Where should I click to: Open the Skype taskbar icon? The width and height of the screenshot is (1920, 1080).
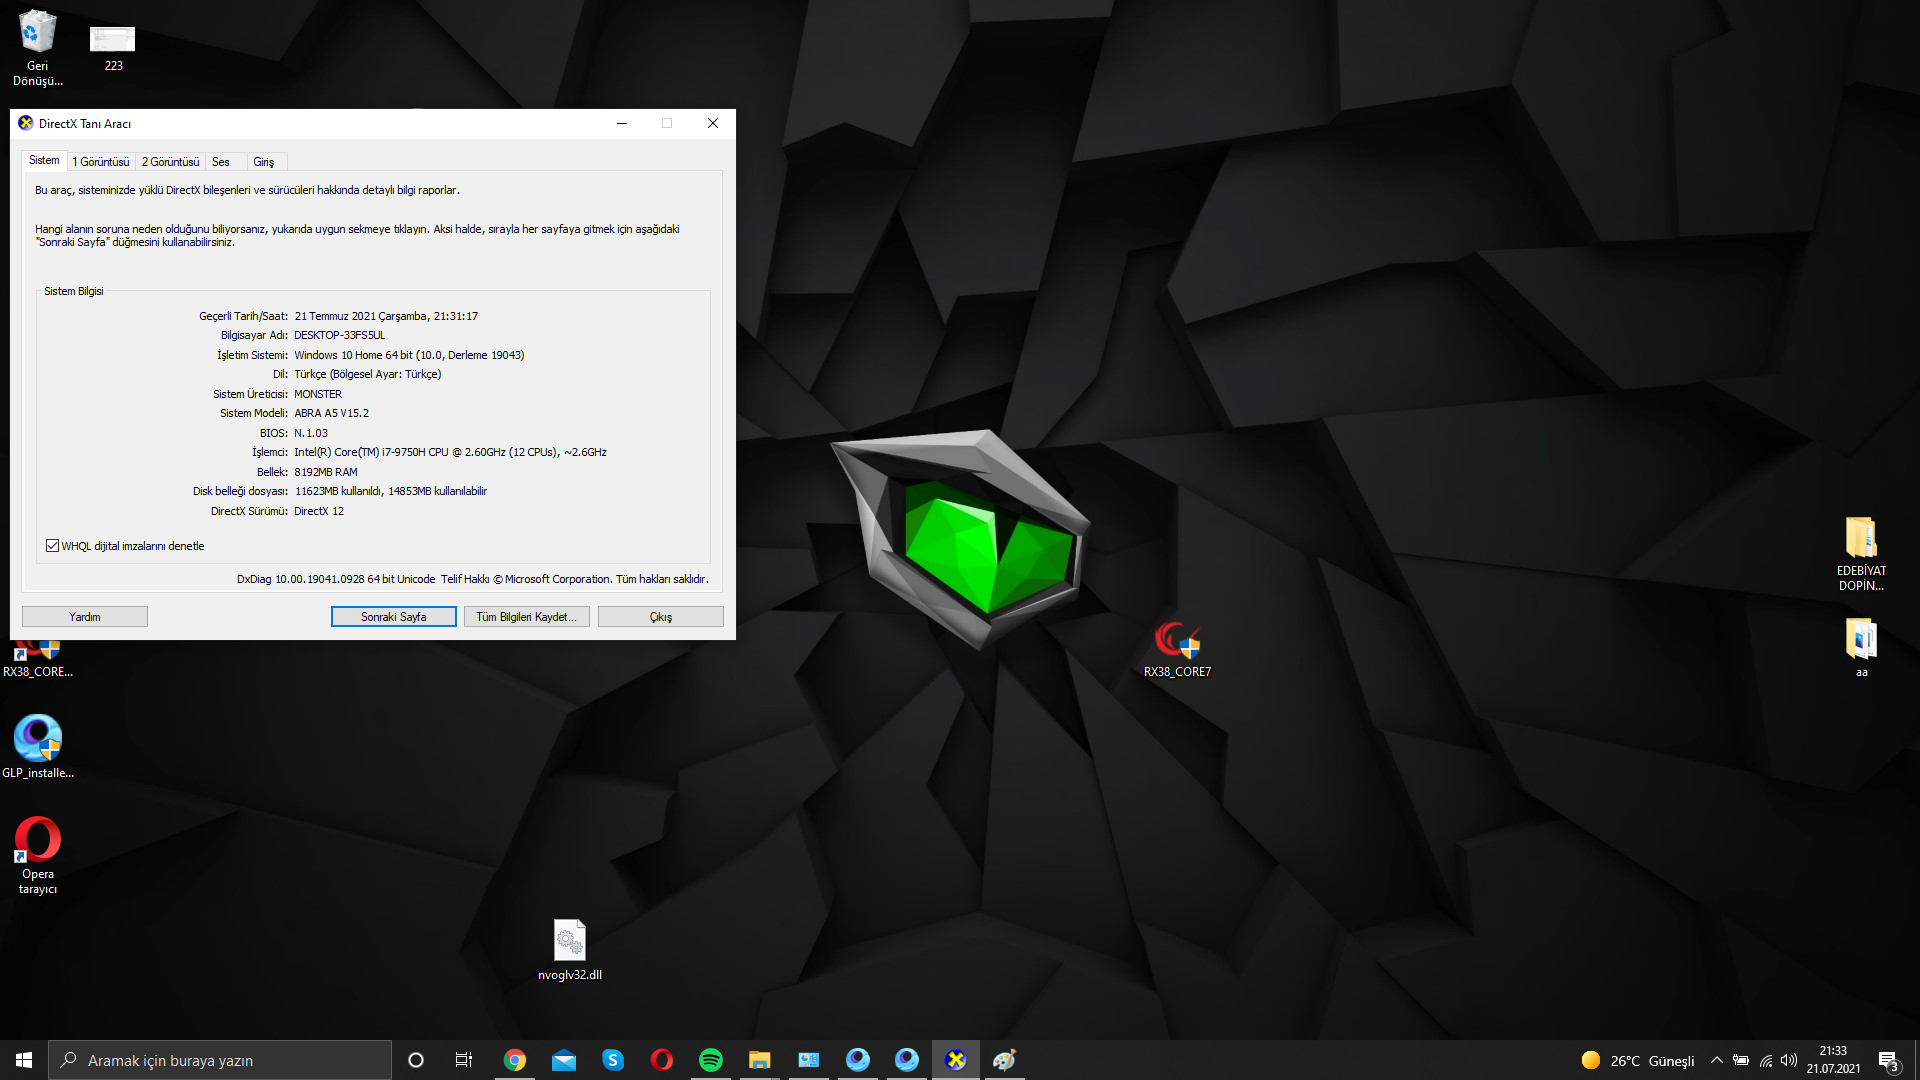(613, 1060)
